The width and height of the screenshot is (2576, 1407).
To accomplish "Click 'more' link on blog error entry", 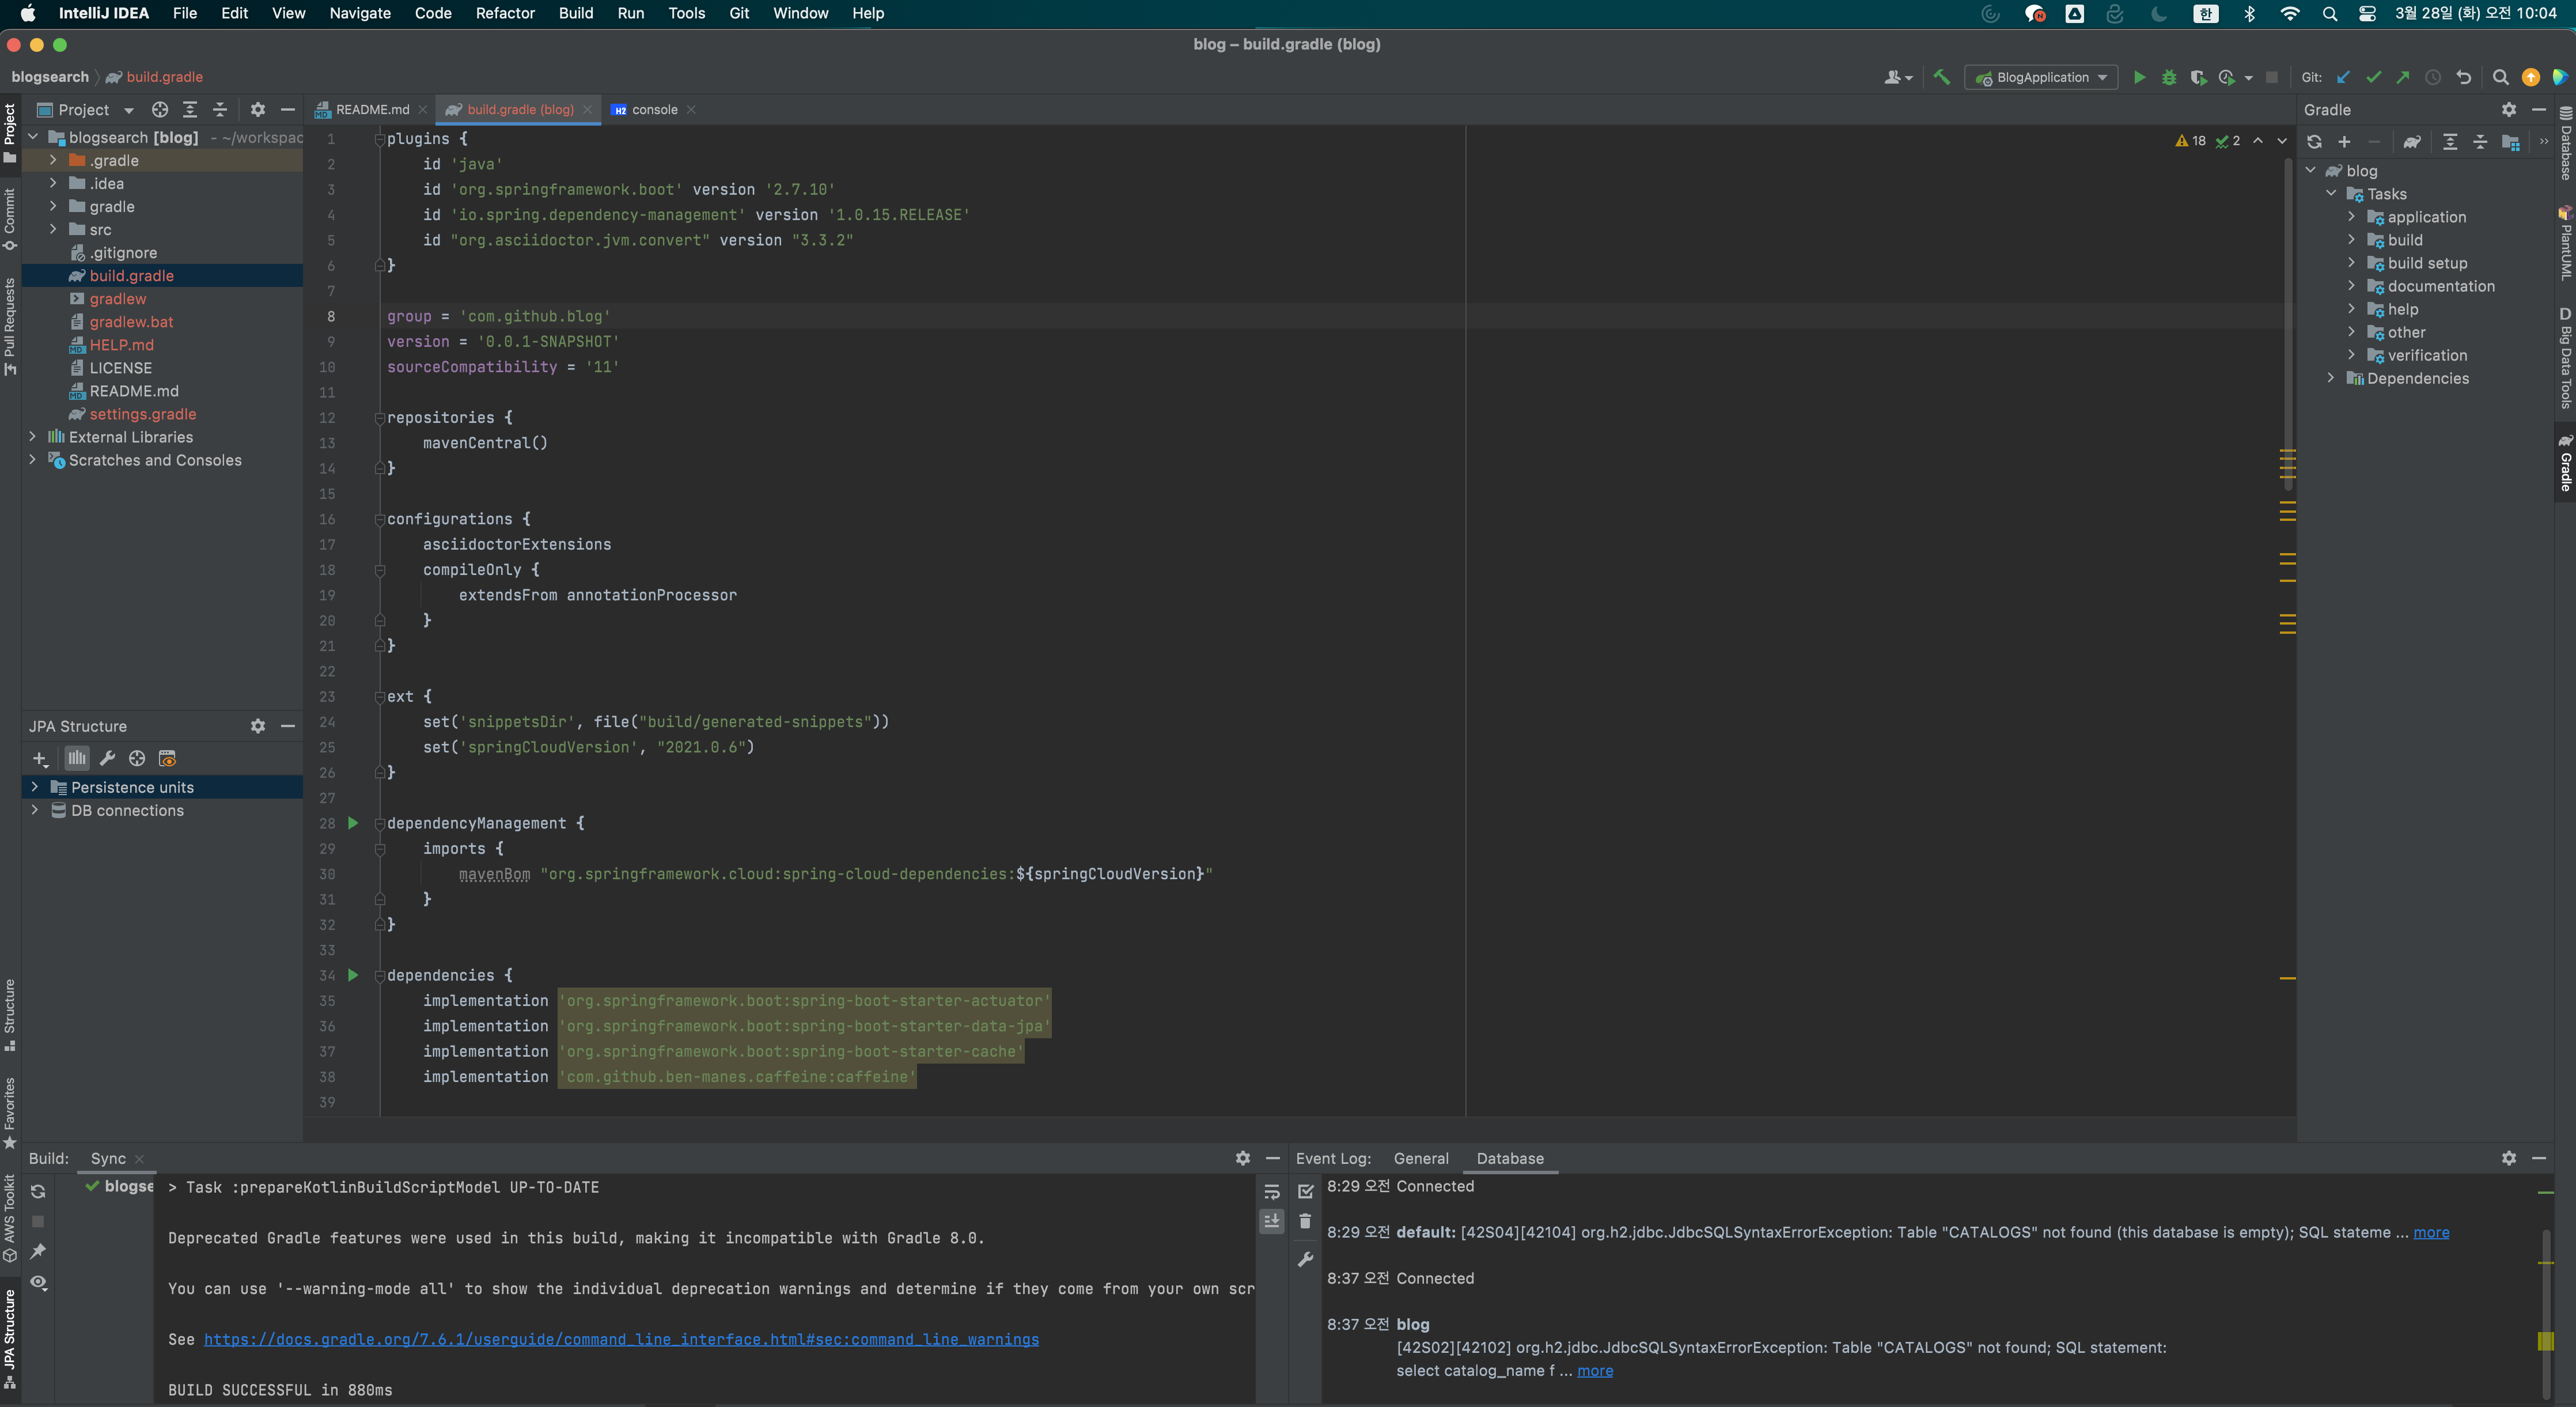I will point(1594,1371).
